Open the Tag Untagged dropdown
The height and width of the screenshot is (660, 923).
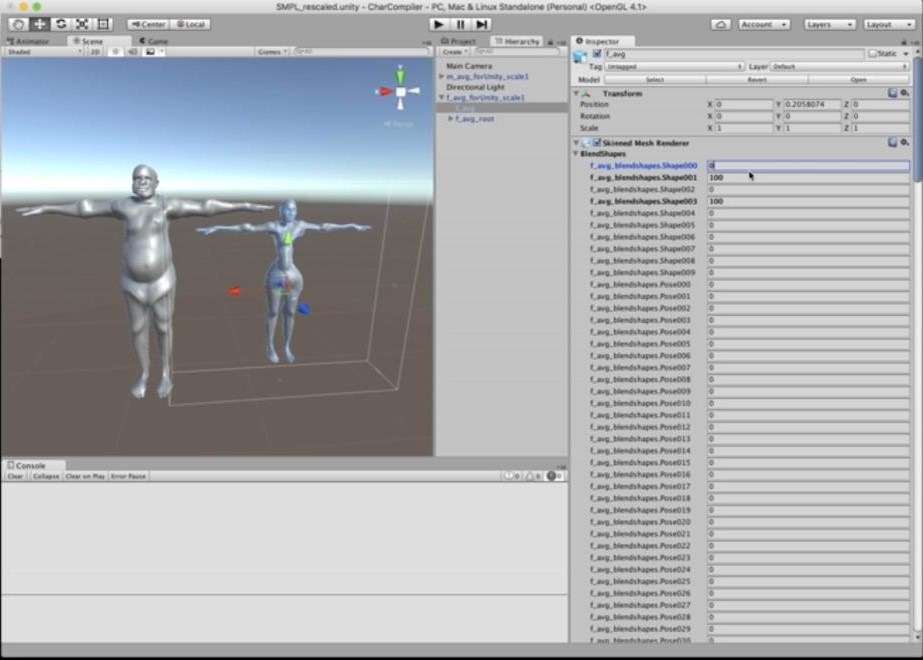674,67
